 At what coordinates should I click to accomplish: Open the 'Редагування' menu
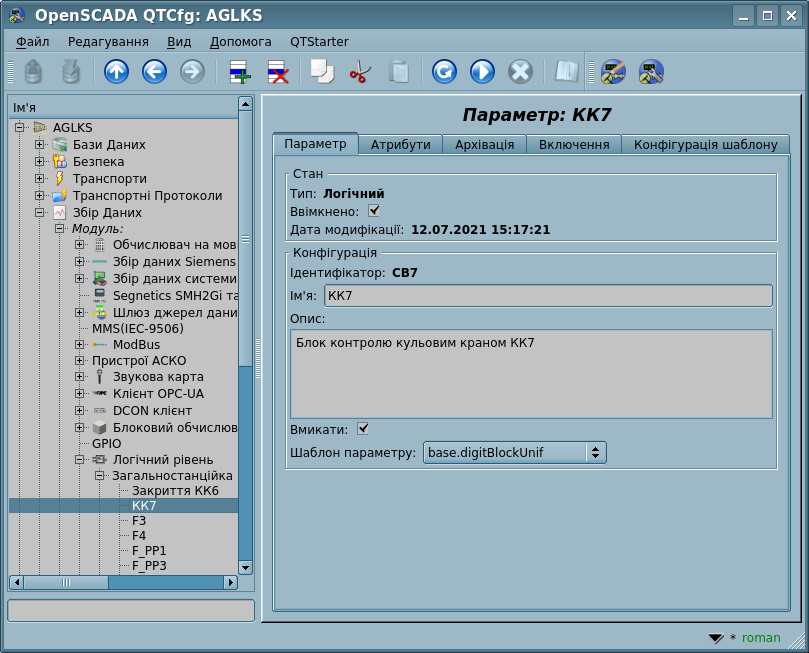[x=108, y=42]
